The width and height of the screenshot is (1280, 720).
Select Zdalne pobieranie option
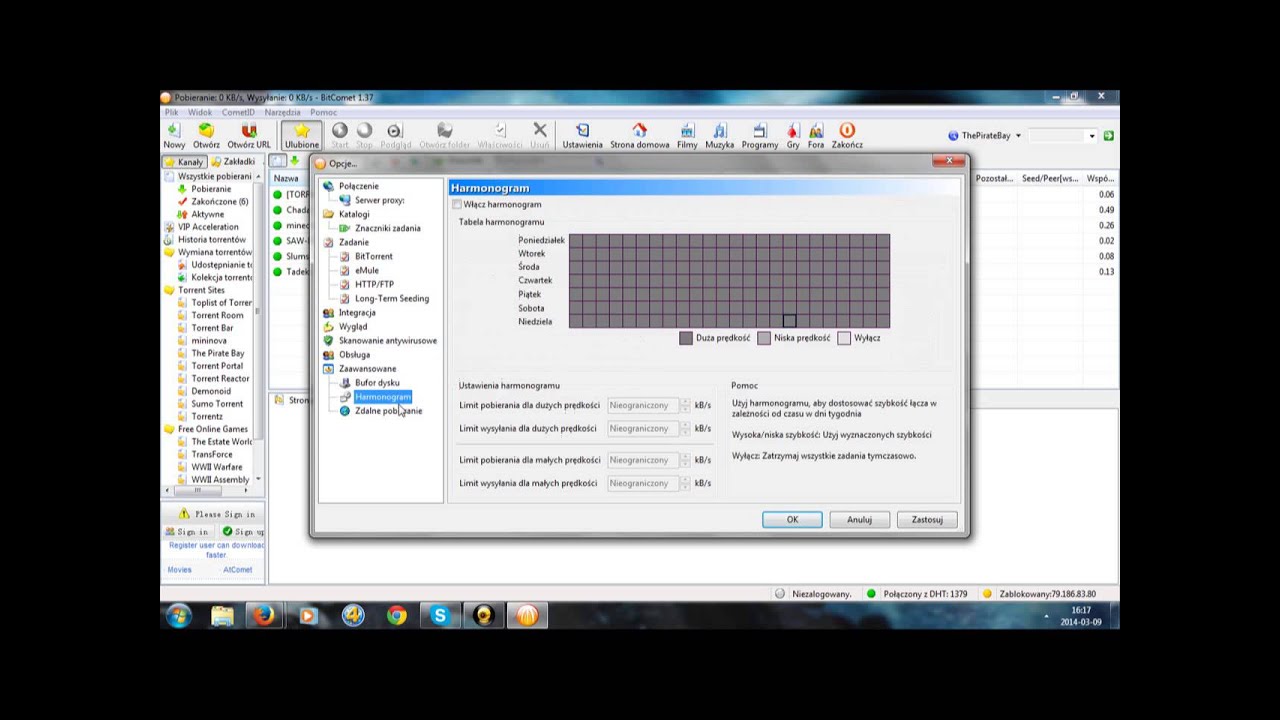pos(388,410)
